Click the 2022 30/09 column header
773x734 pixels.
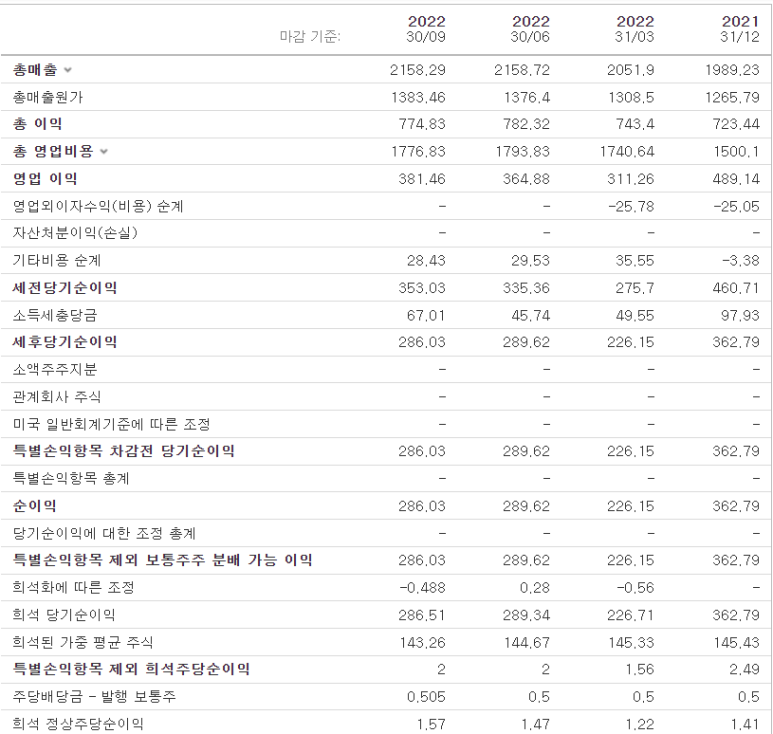pyautogui.click(x=426, y=29)
